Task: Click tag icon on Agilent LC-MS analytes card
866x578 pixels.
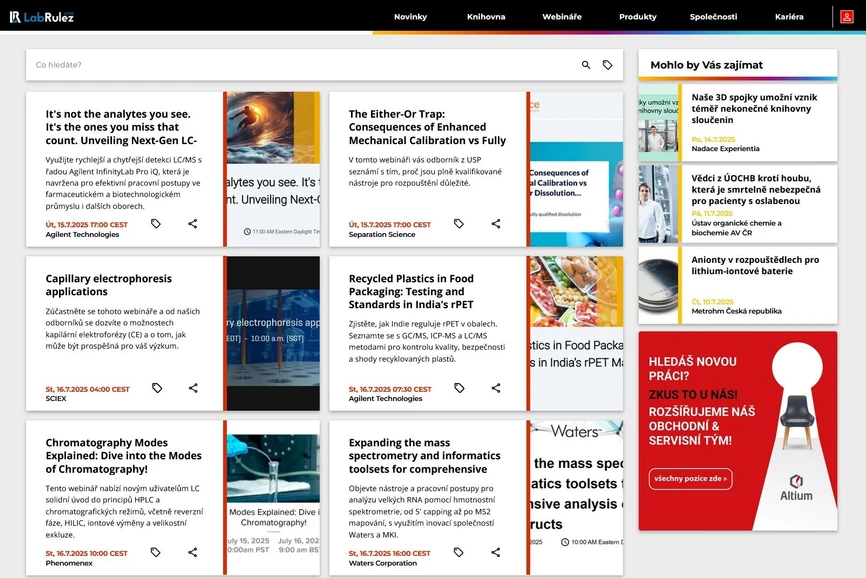Action: (x=156, y=224)
